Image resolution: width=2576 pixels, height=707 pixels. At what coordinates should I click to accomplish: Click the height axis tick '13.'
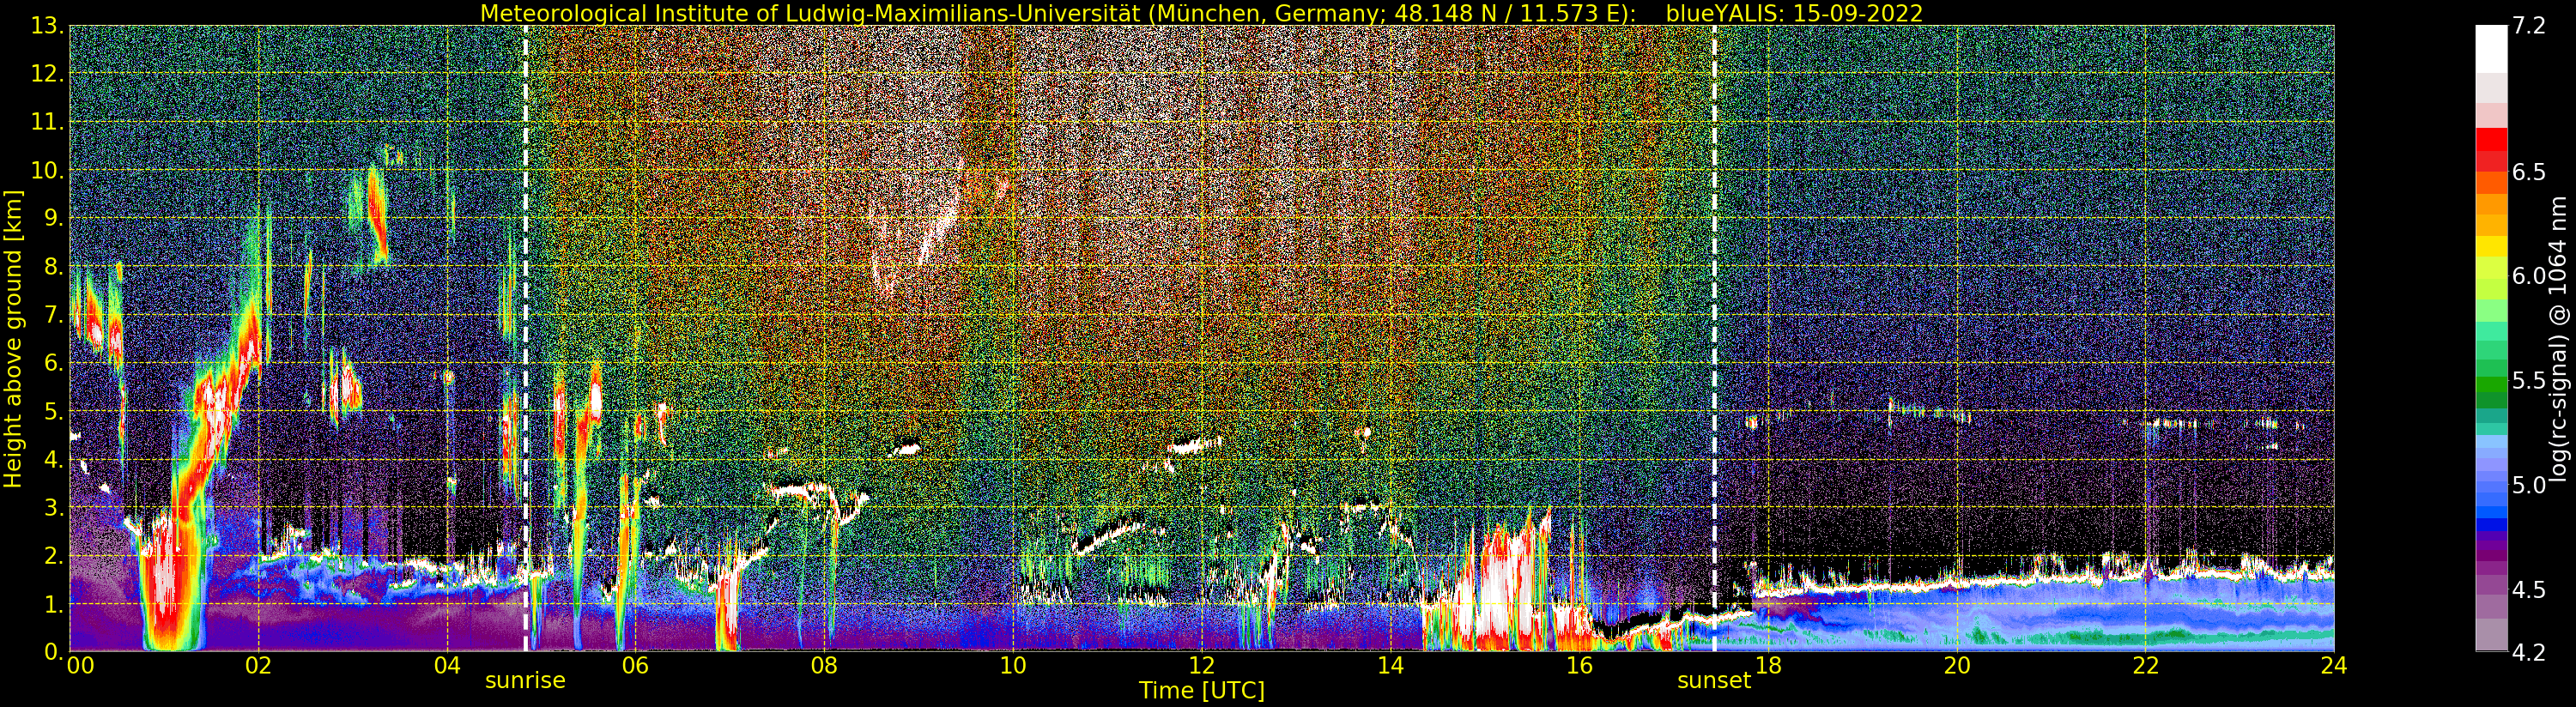click(x=47, y=26)
